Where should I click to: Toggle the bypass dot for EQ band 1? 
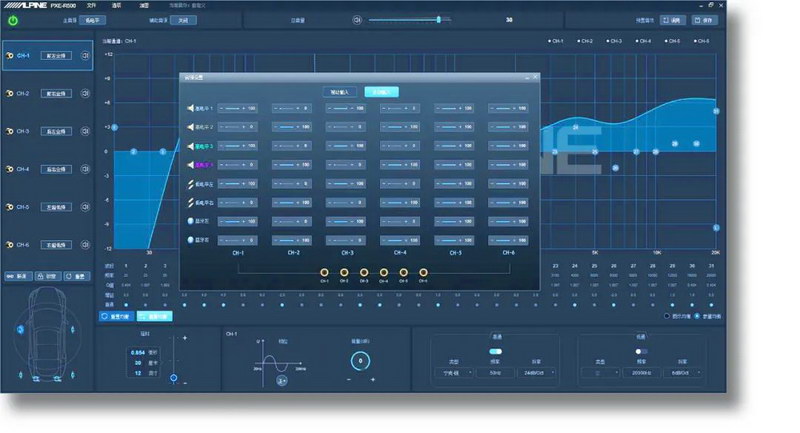pyautogui.click(x=126, y=305)
